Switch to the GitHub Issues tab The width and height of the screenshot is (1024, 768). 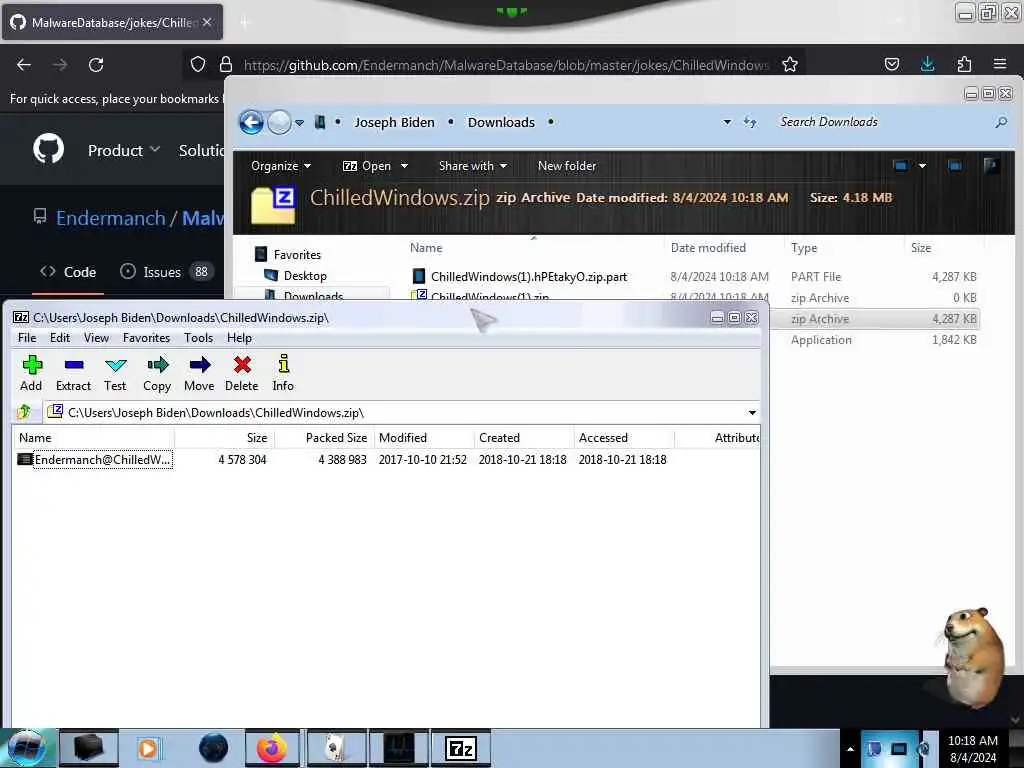(x=167, y=272)
